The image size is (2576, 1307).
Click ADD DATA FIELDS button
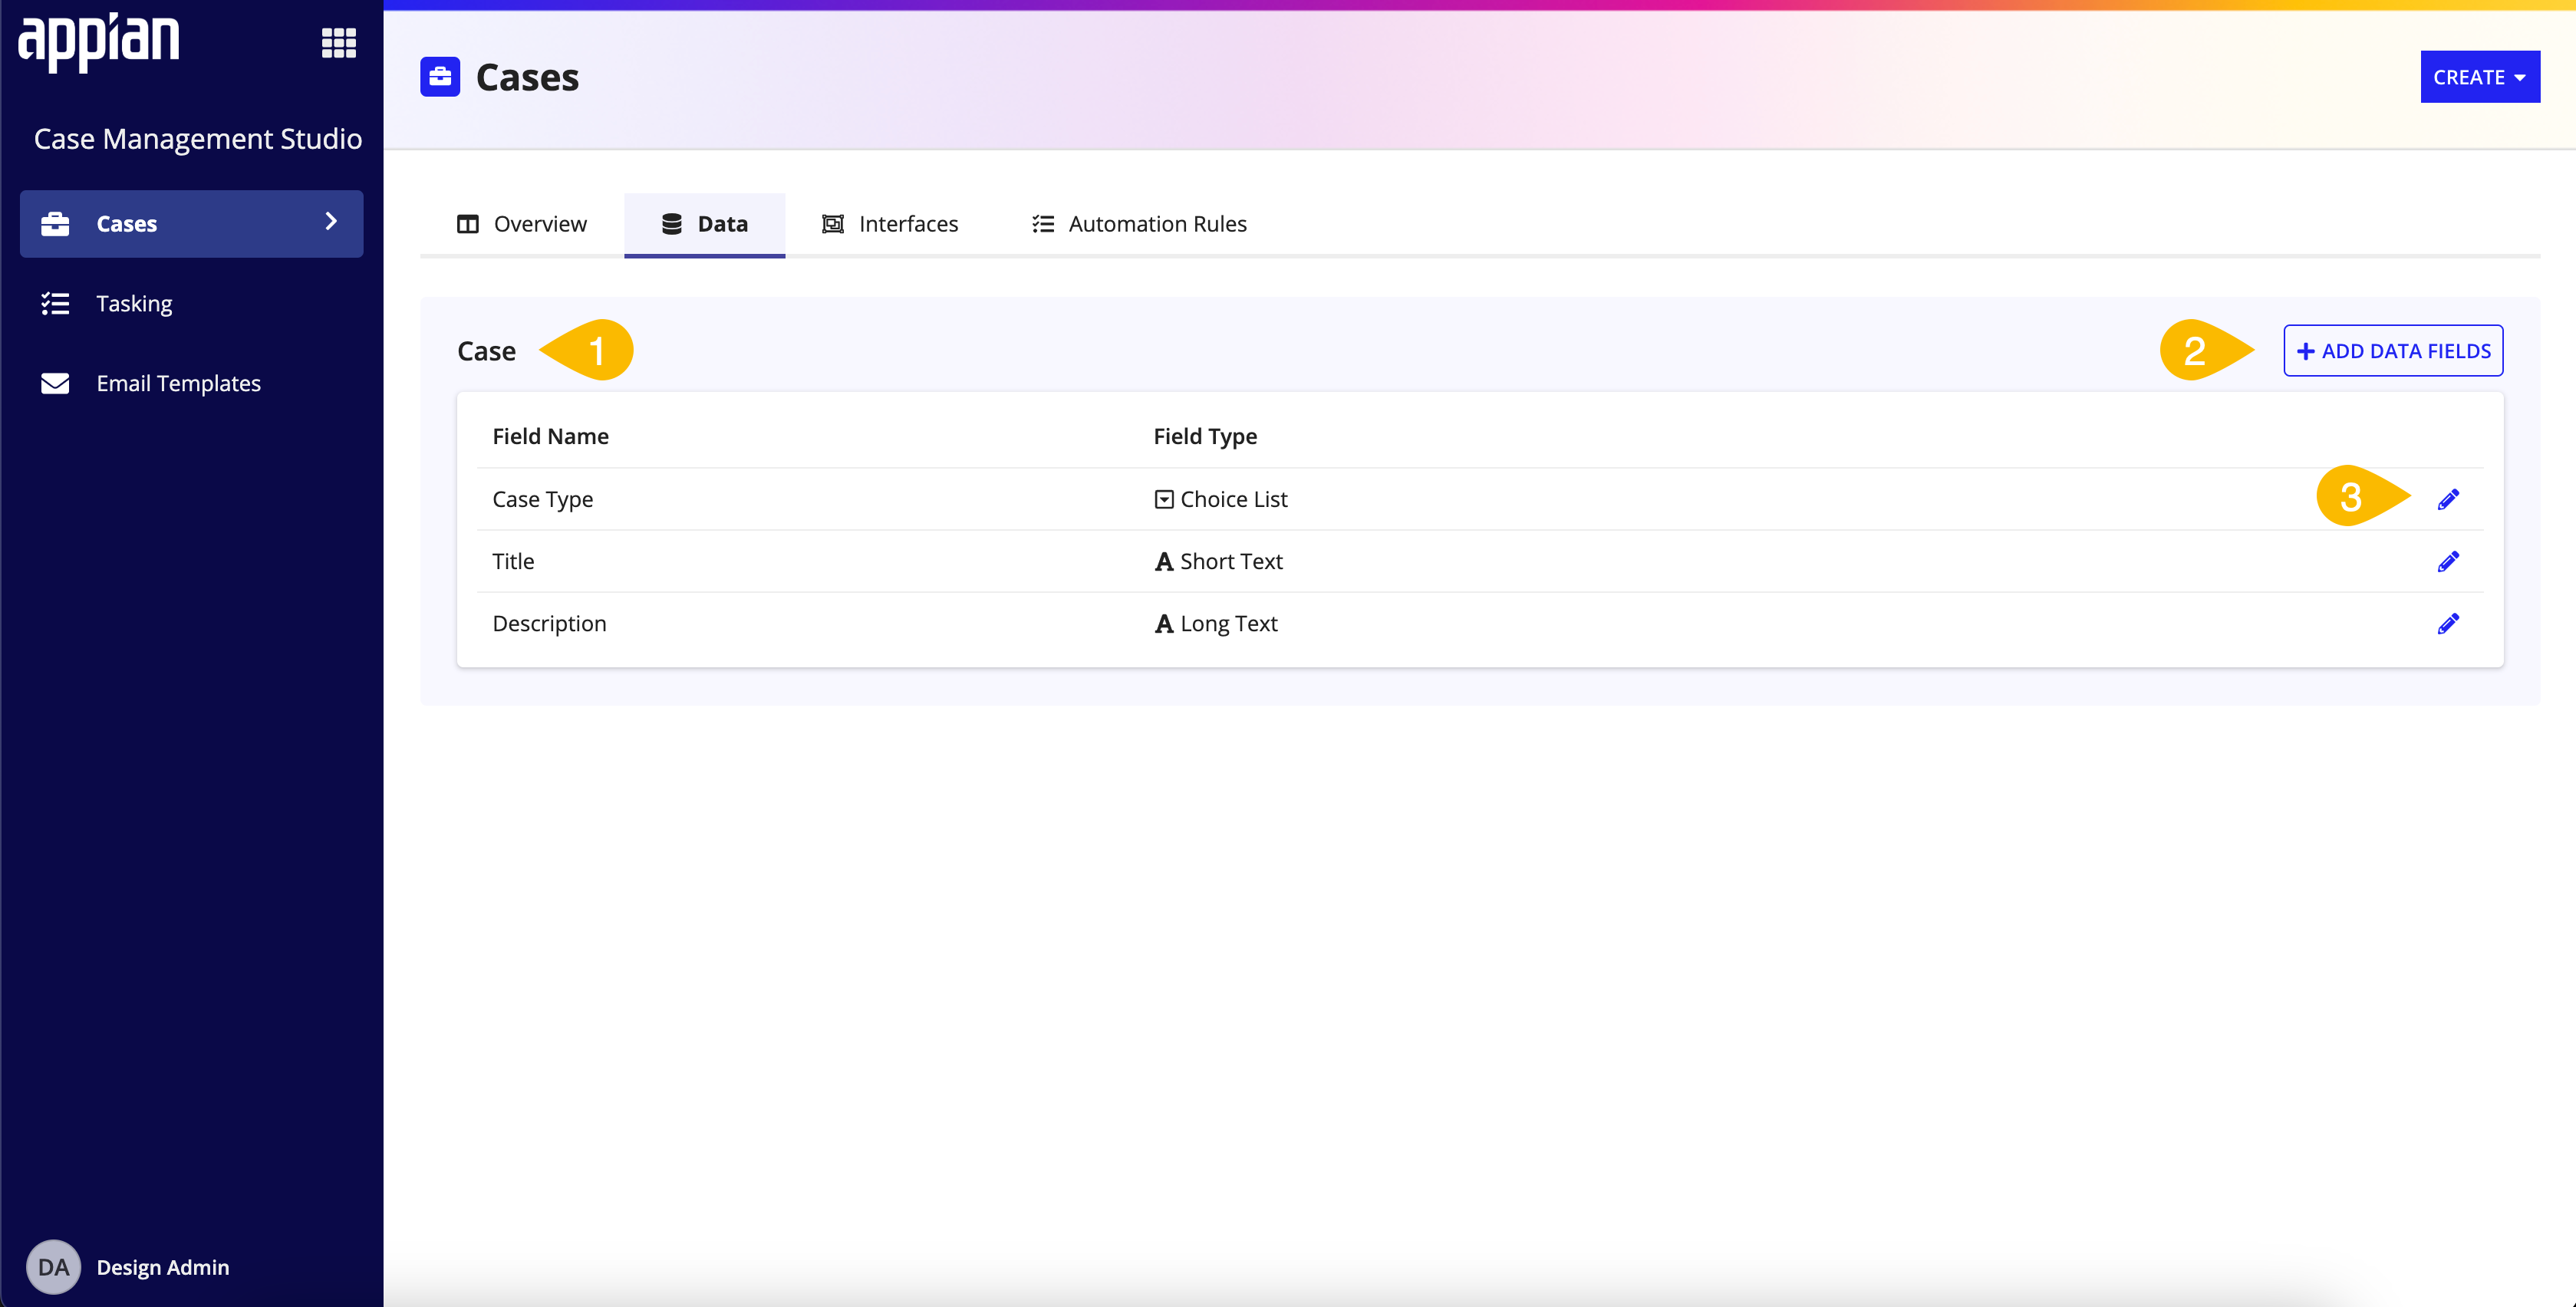(2392, 351)
